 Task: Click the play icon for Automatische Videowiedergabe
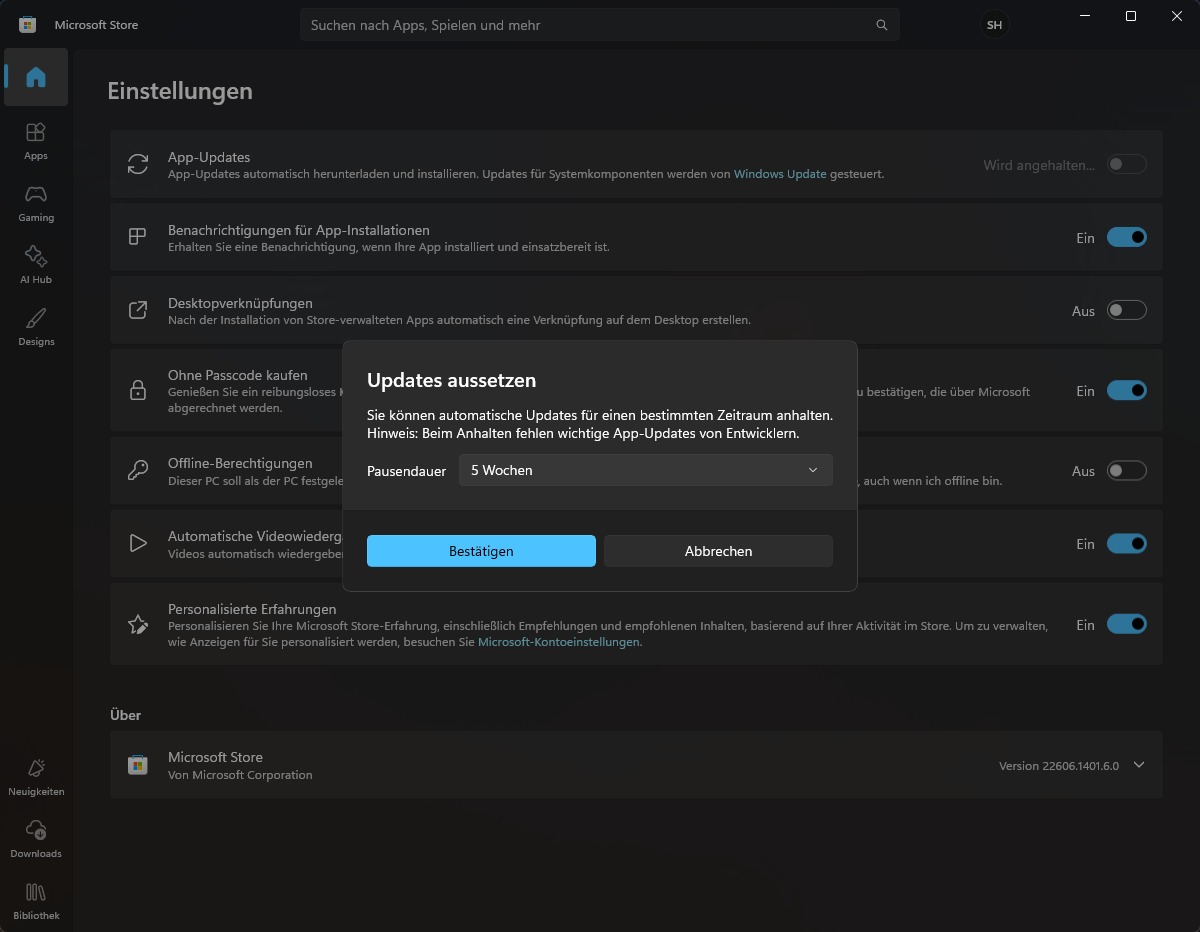[x=138, y=544]
